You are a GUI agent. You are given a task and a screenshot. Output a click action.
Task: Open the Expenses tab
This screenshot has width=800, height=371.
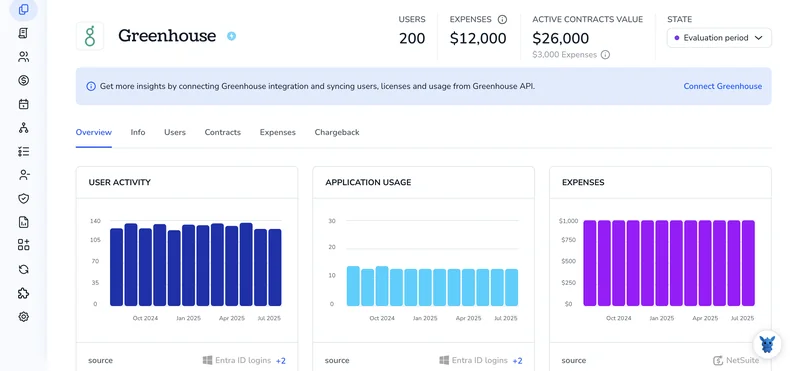[278, 132]
